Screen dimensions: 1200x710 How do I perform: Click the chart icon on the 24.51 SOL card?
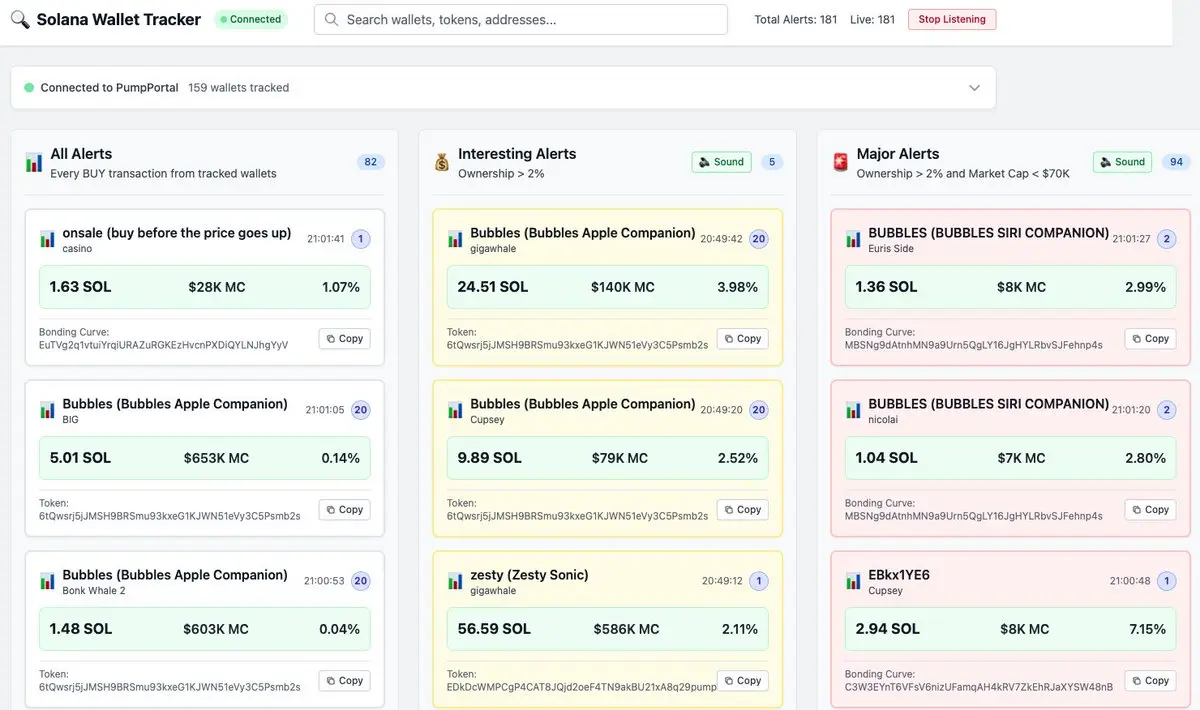(455, 239)
